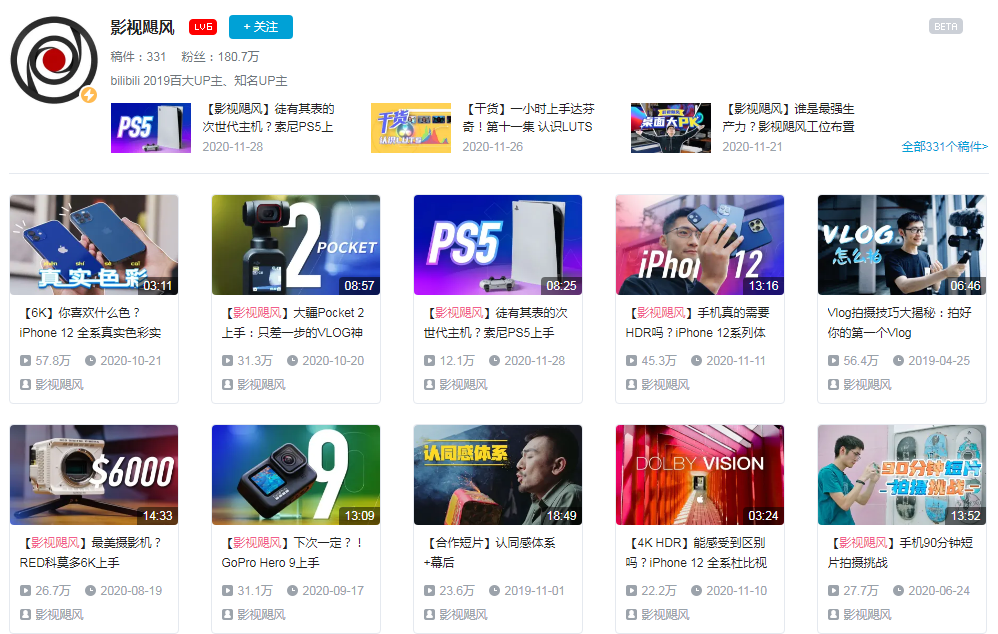
Task: Click the date 2020-09-17
Action: coord(333,591)
